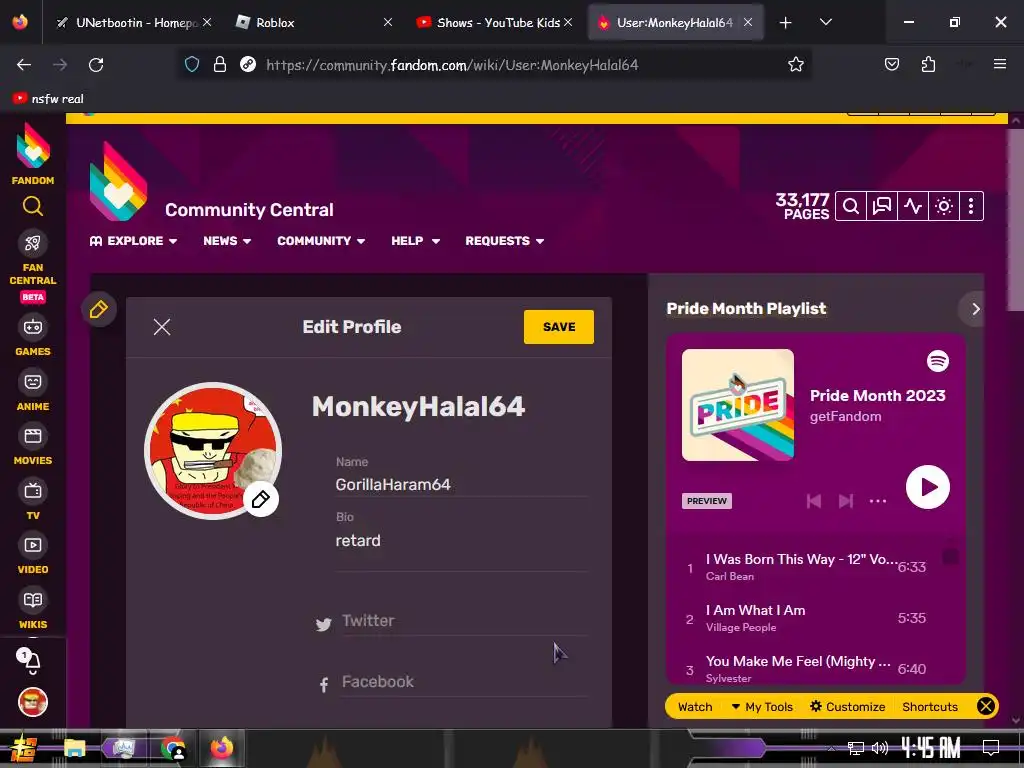This screenshot has width=1024, height=768.
Task: Expand the Help dropdown menu
Action: click(x=415, y=241)
